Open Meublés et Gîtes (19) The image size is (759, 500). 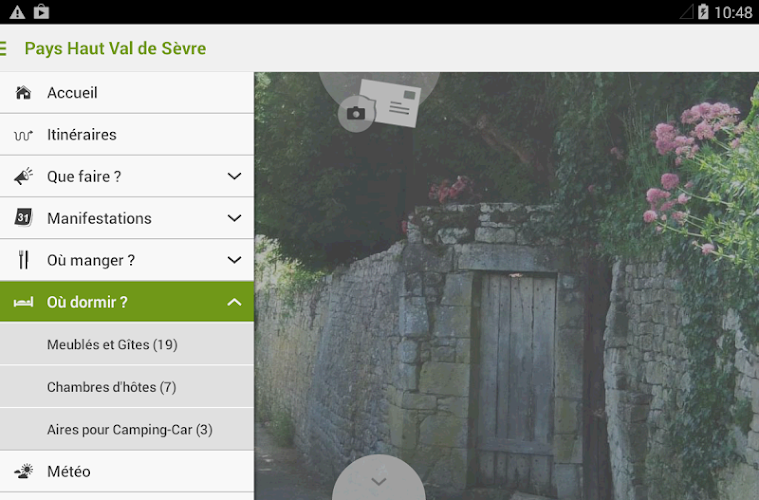tap(127, 344)
